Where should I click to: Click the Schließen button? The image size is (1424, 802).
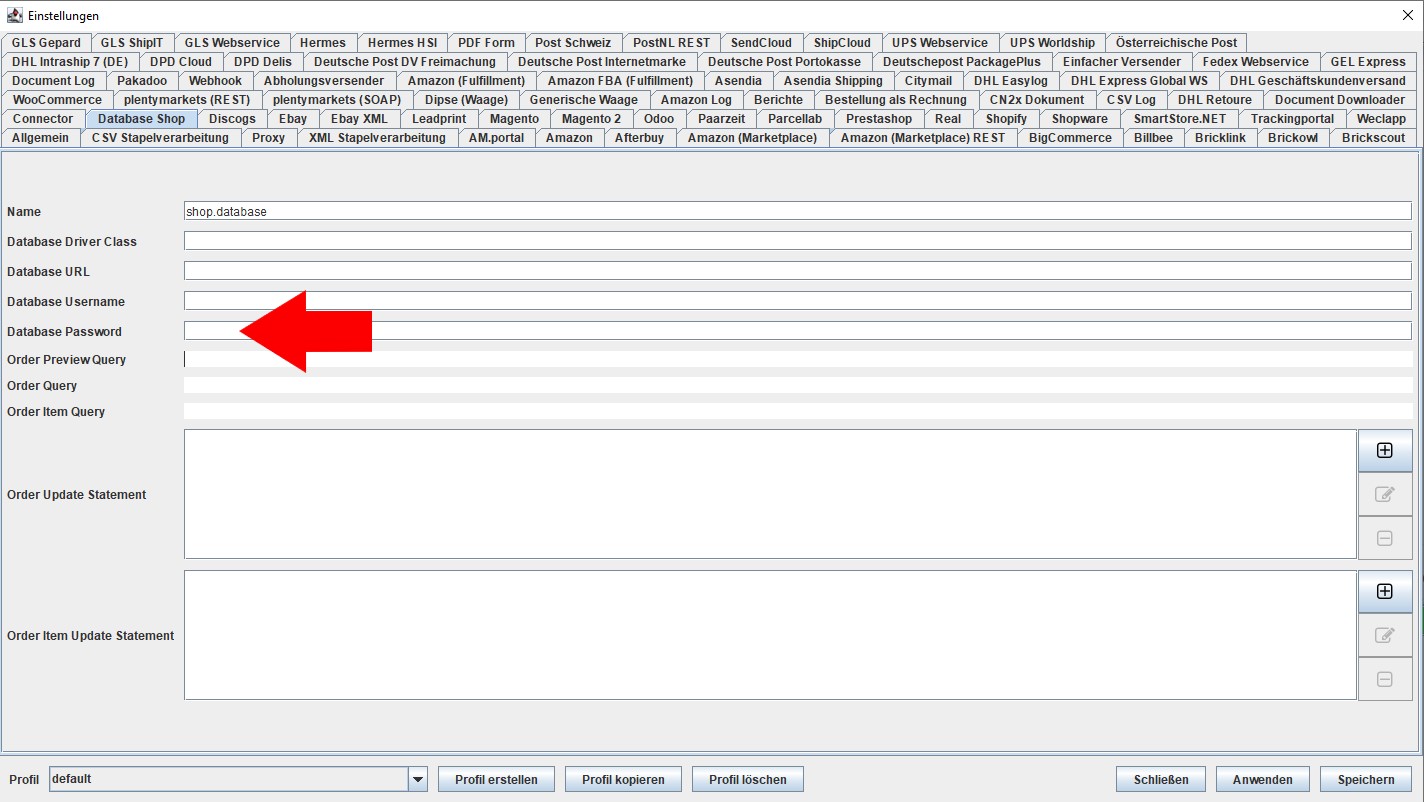[x=1161, y=779]
